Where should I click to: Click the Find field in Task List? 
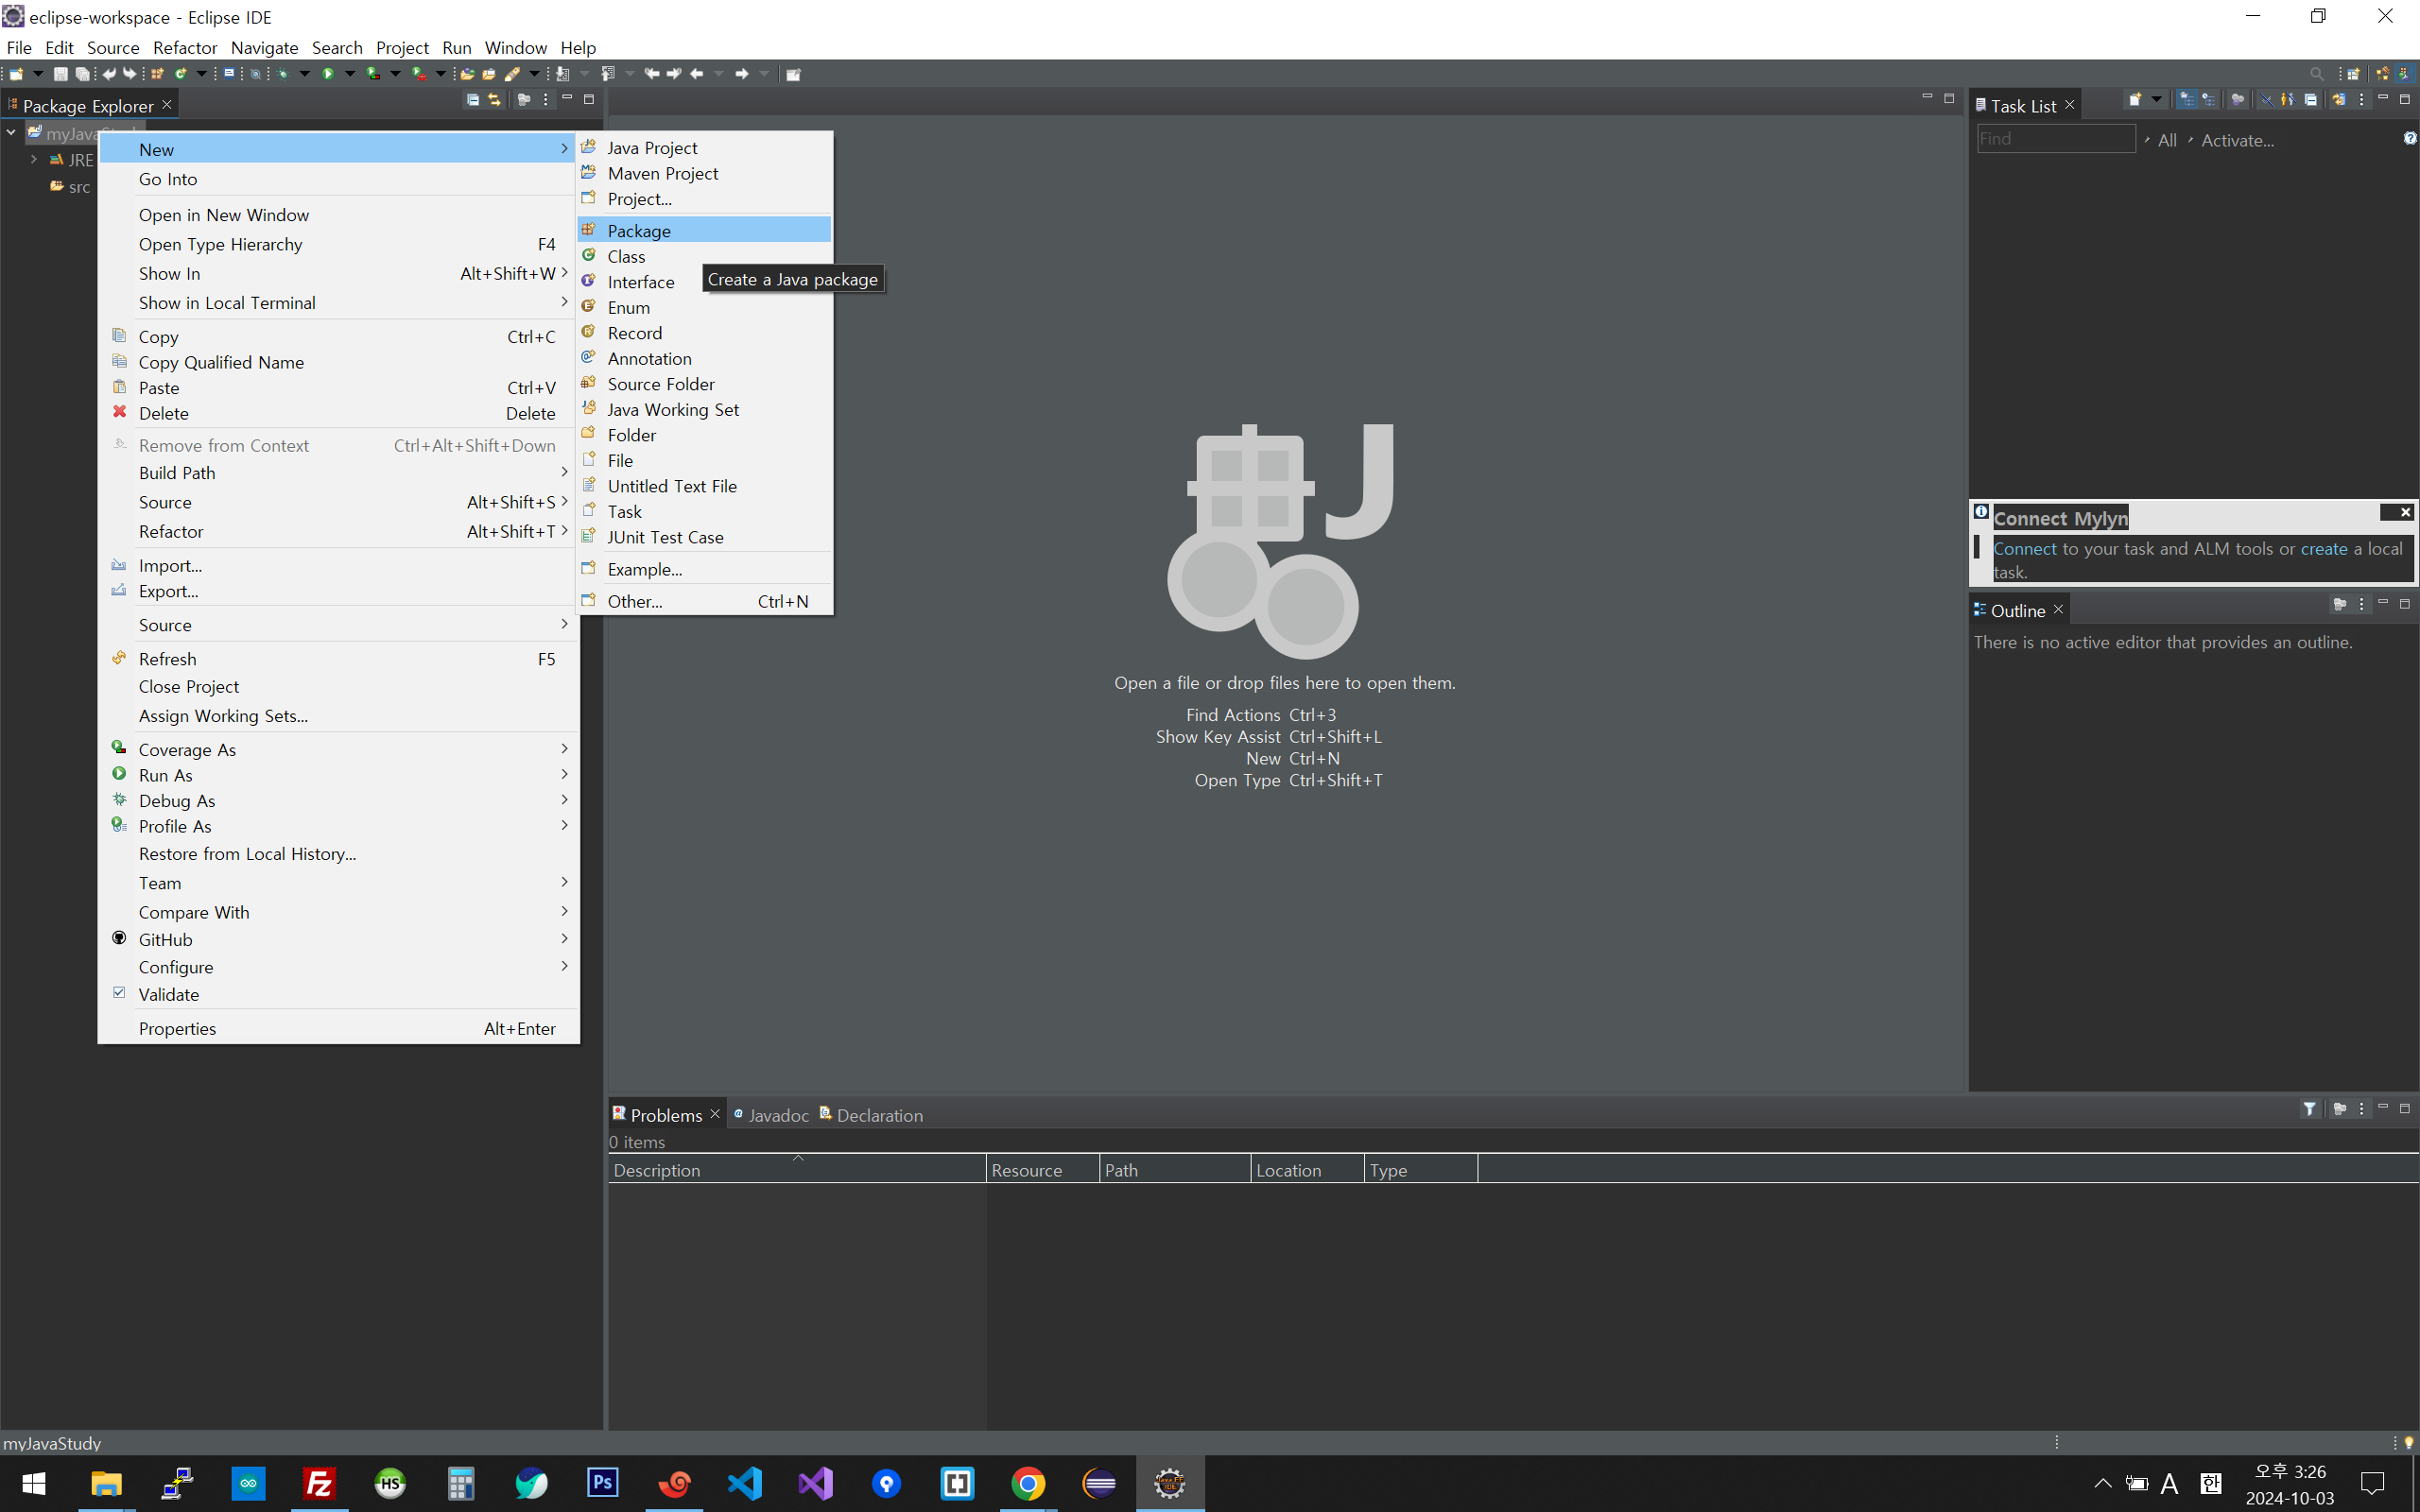pos(2055,139)
